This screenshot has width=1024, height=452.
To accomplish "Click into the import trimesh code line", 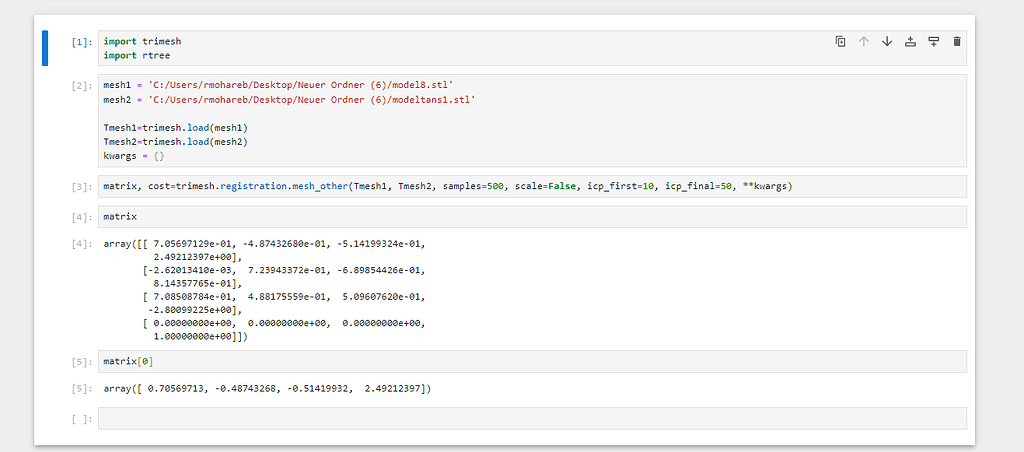I will pyautogui.click(x=142, y=41).
